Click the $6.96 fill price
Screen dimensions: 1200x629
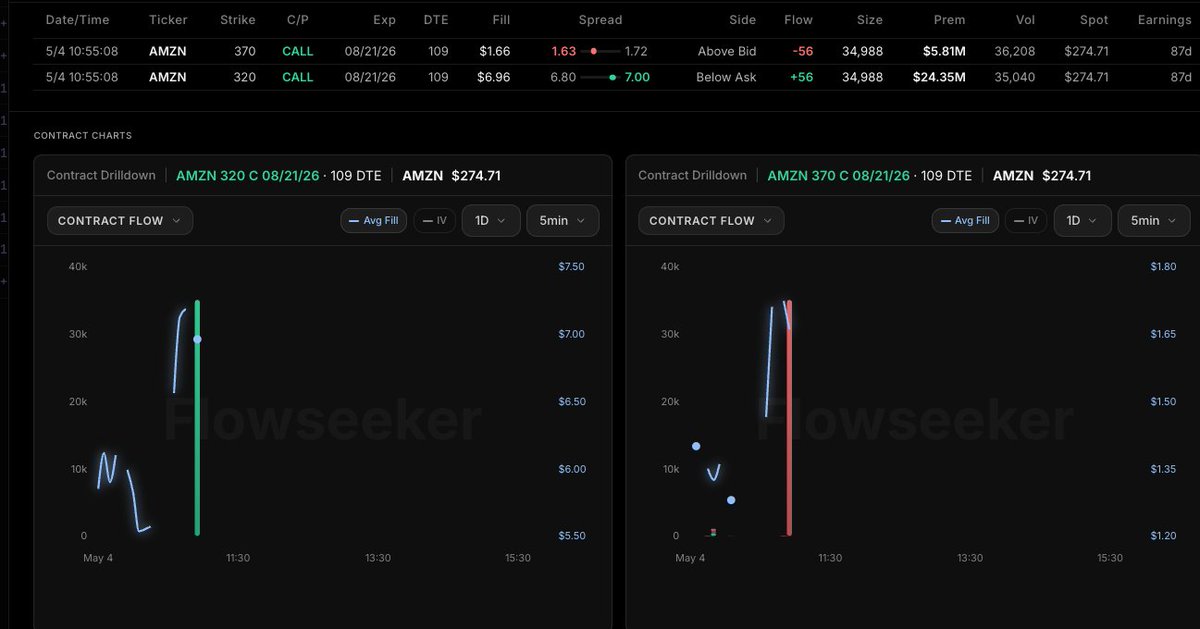tap(494, 77)
